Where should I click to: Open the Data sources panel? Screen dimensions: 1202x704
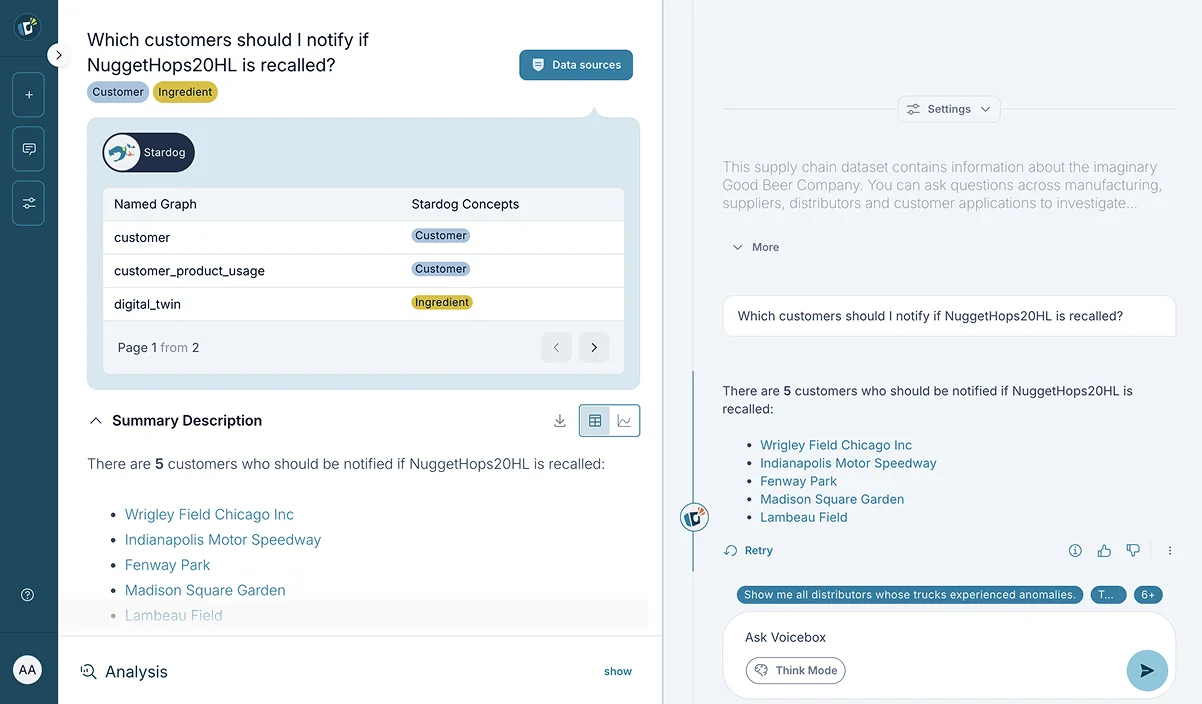[575, 64]
